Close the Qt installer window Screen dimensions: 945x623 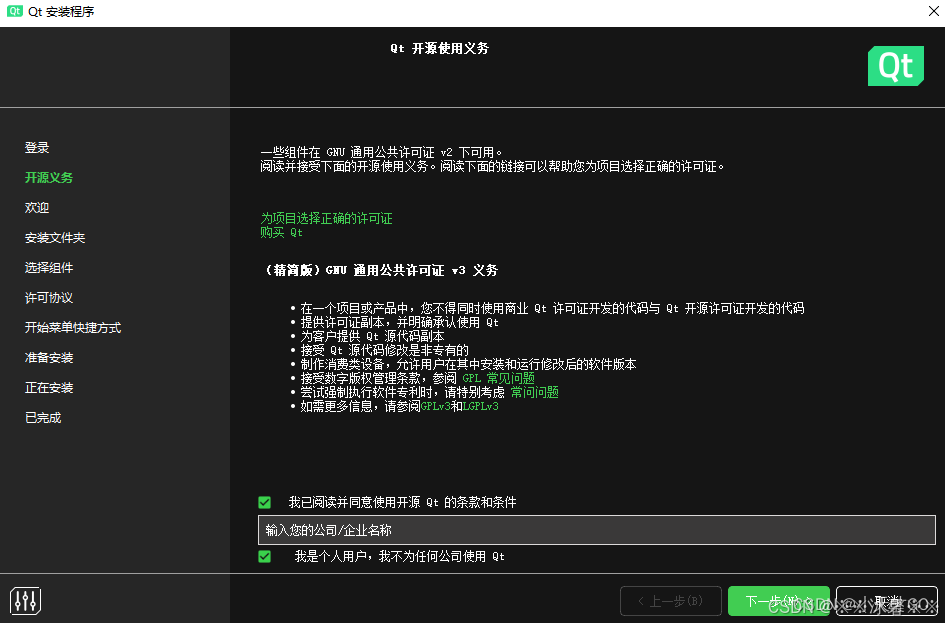[934, 11]
